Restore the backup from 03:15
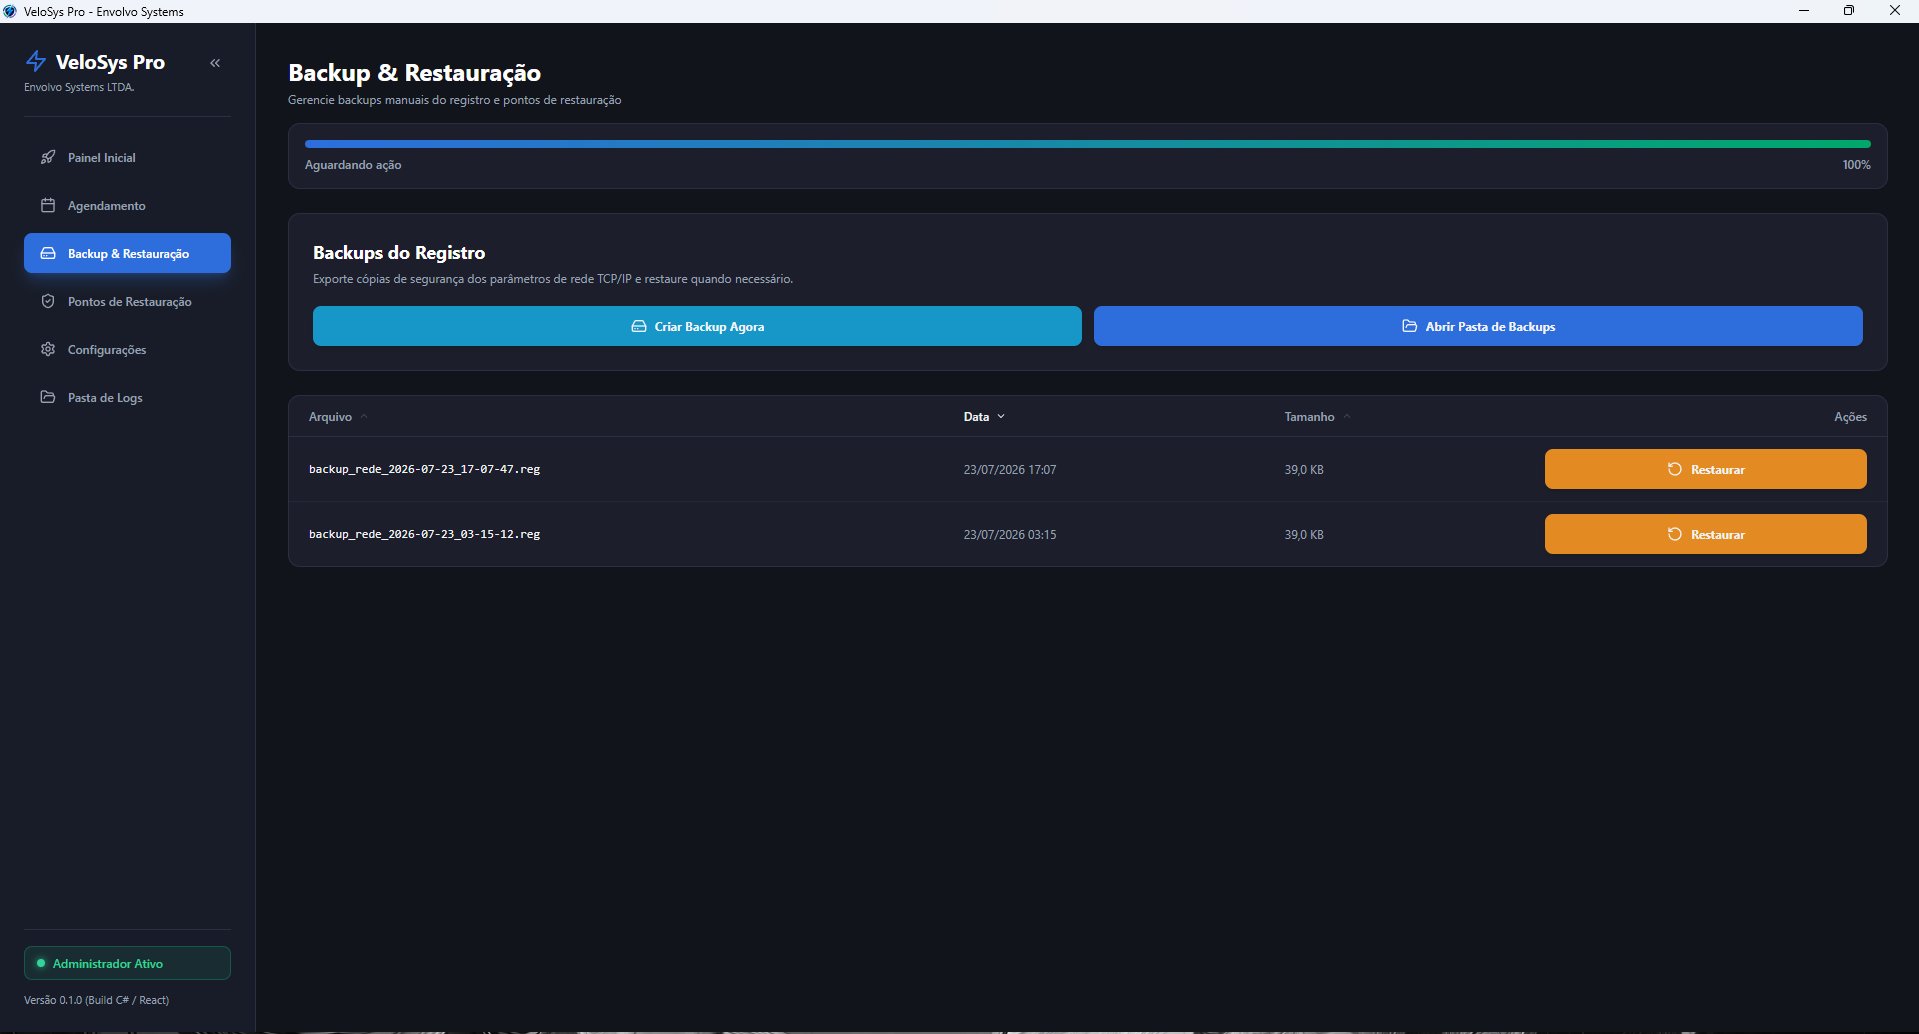This screenshot has height=1034, width=1919. click(x=1705, y=534)
